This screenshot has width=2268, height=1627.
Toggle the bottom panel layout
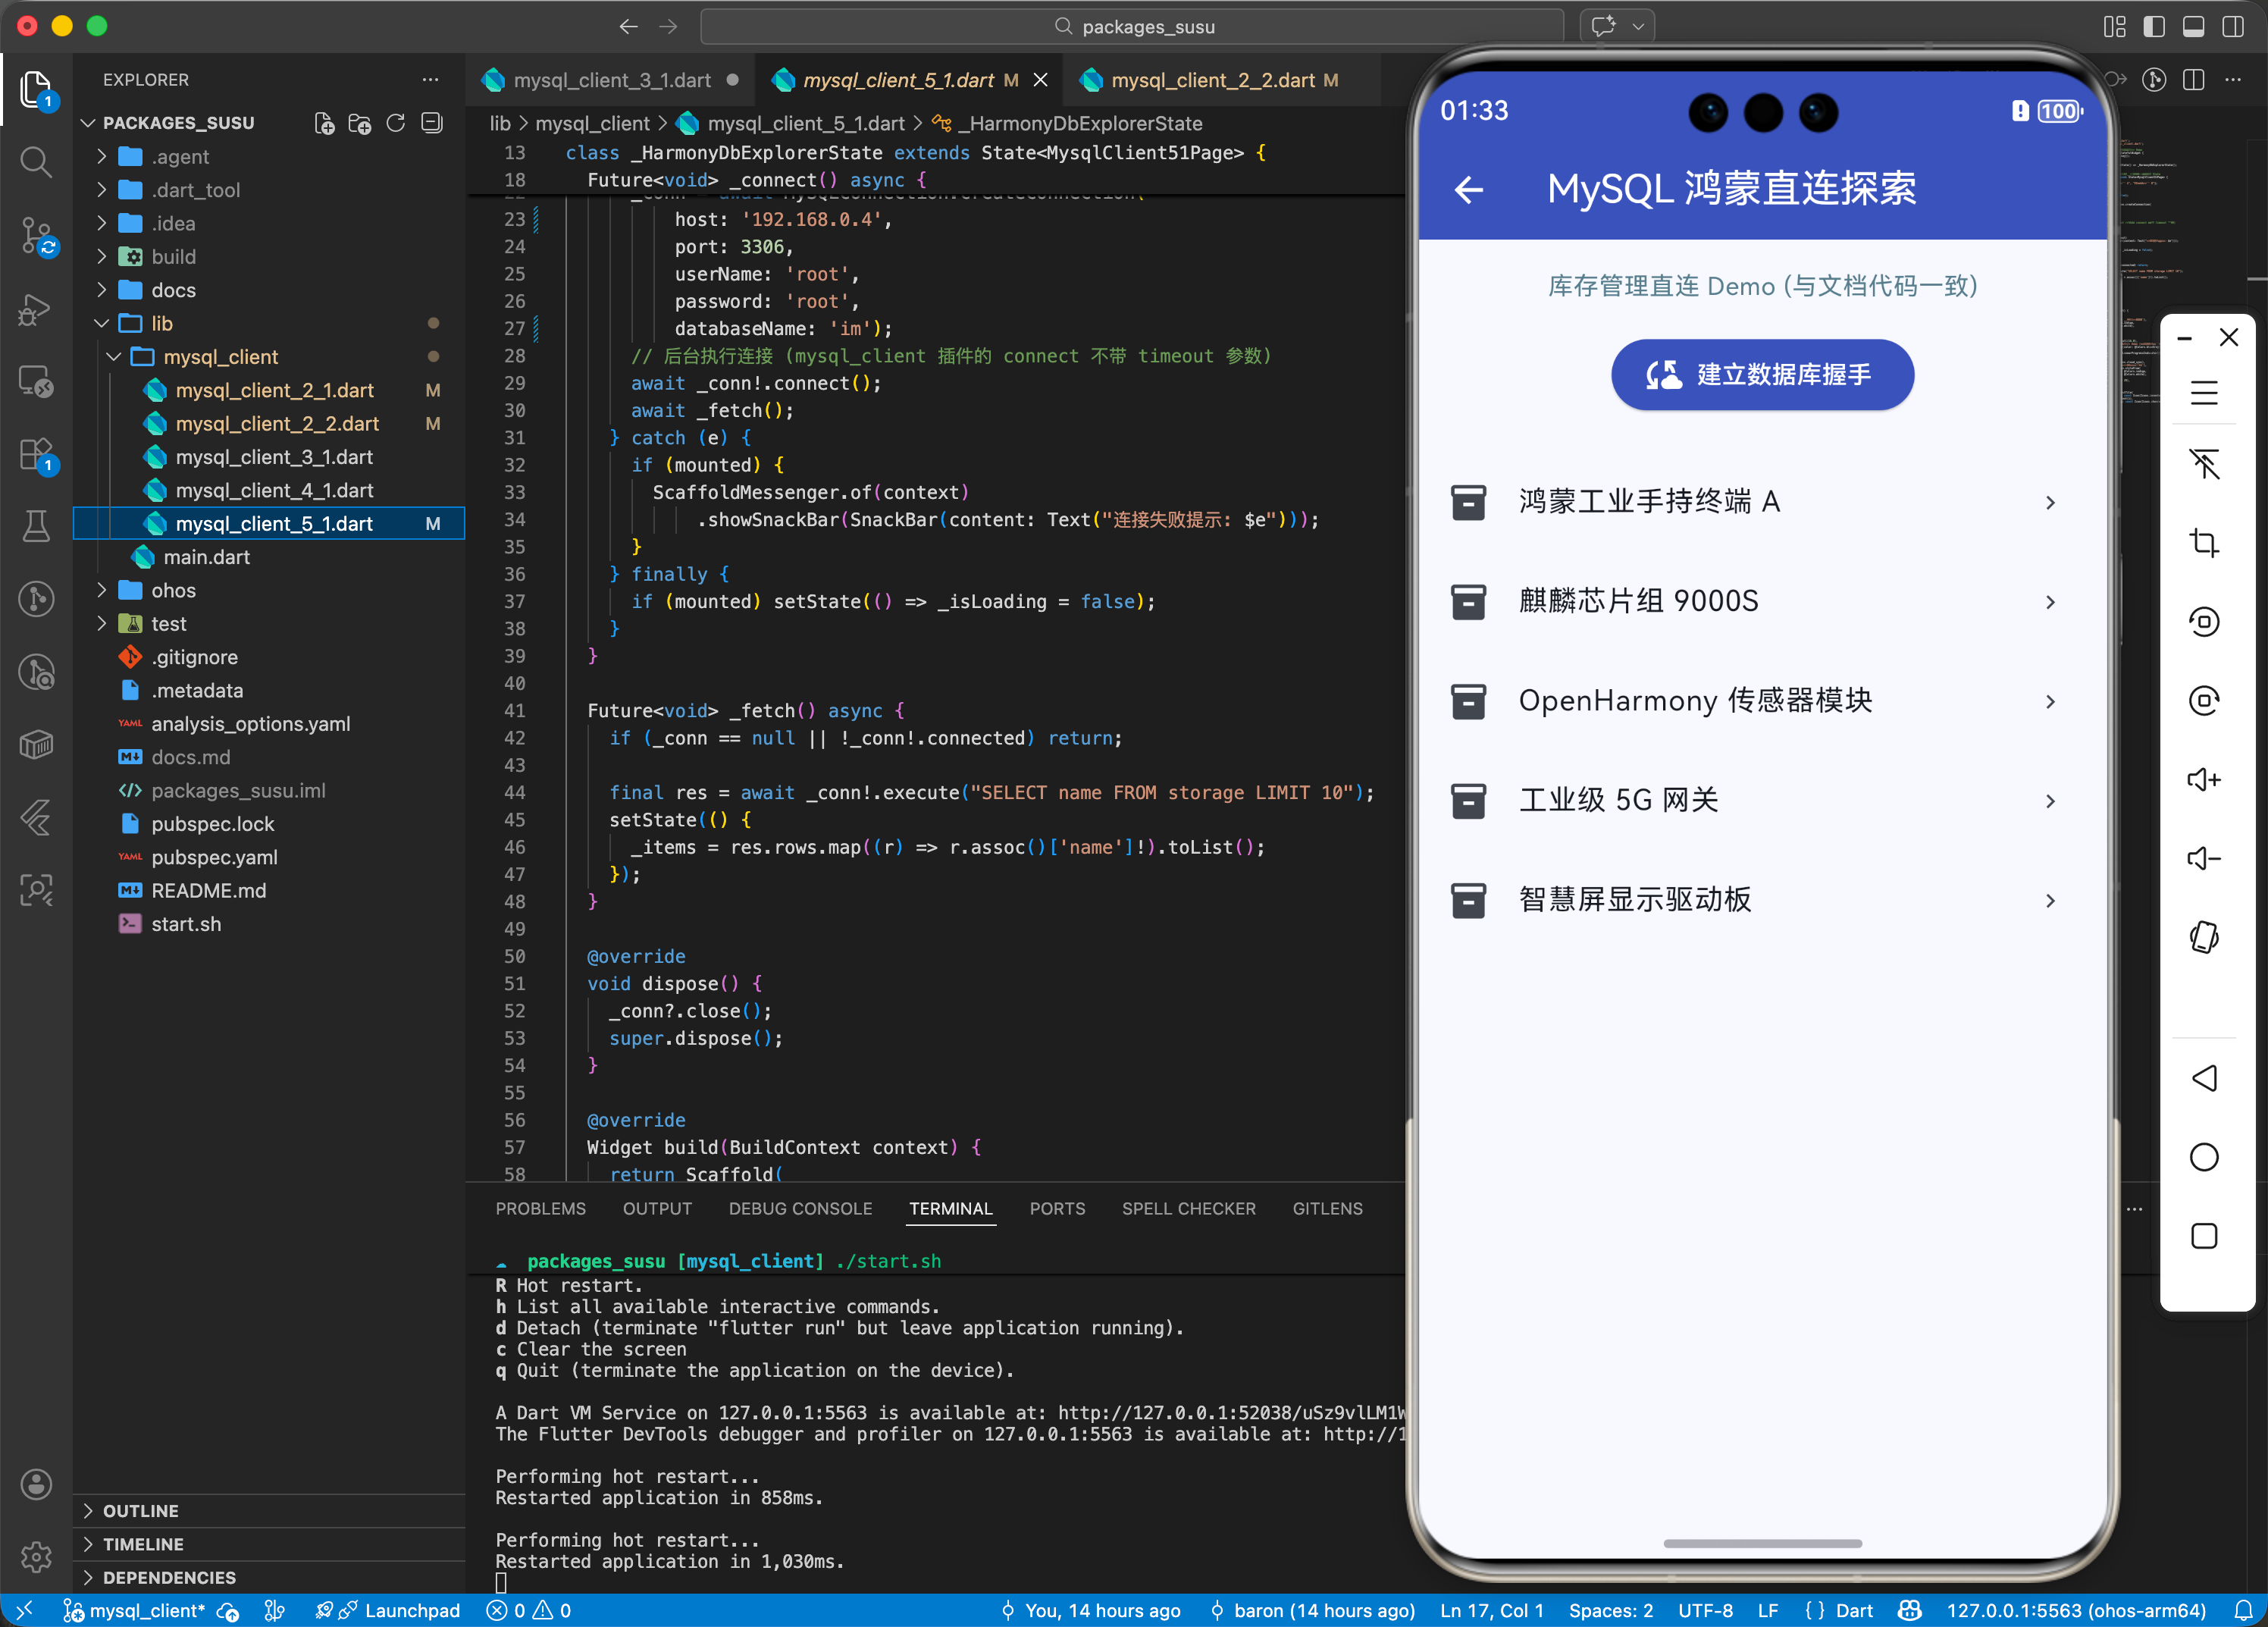(x=2193, y=27)
